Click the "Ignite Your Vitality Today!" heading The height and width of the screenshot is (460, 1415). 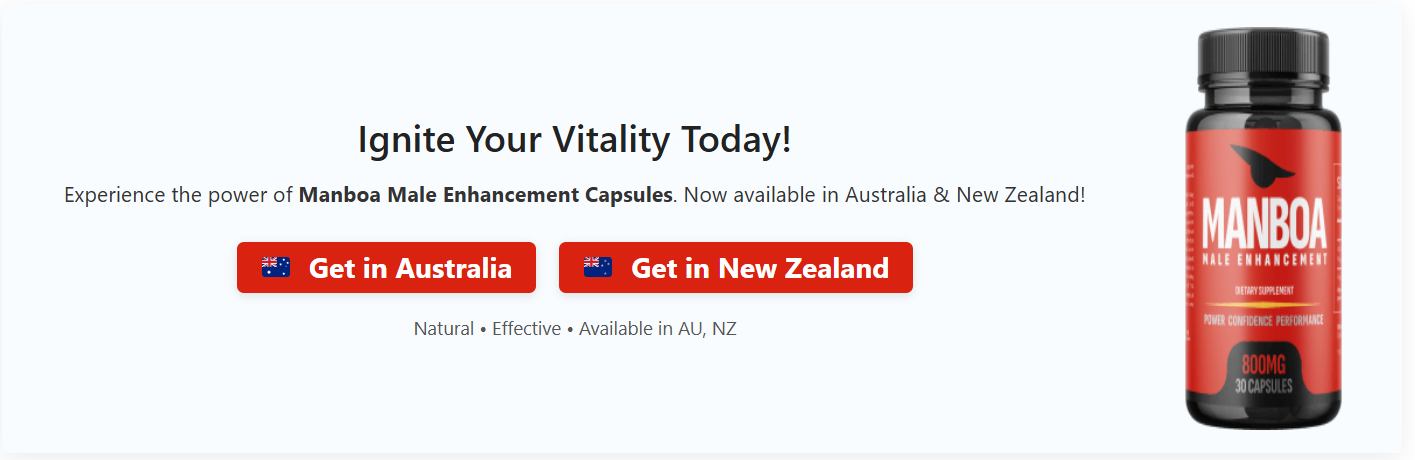(574, 139)
